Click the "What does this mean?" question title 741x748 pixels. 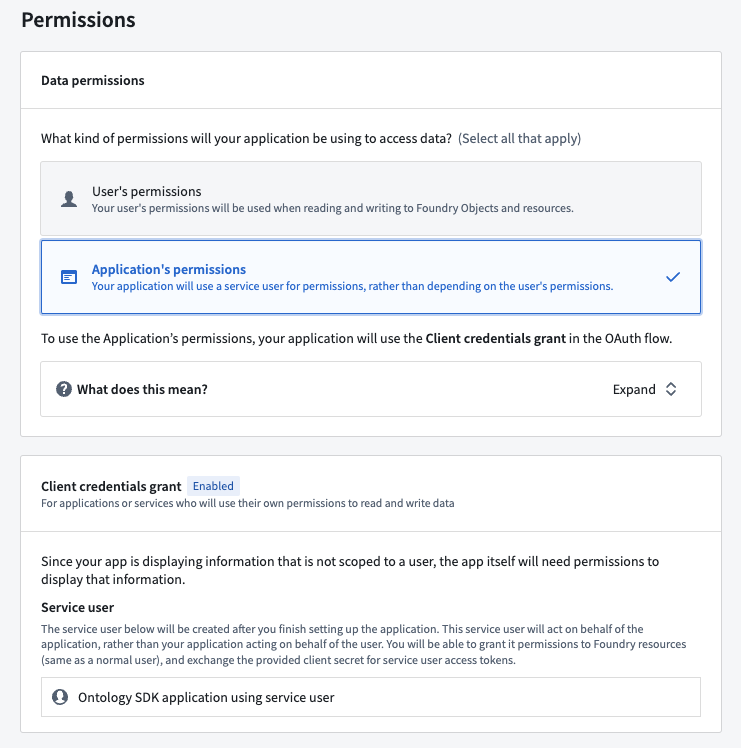click(142, 389)
